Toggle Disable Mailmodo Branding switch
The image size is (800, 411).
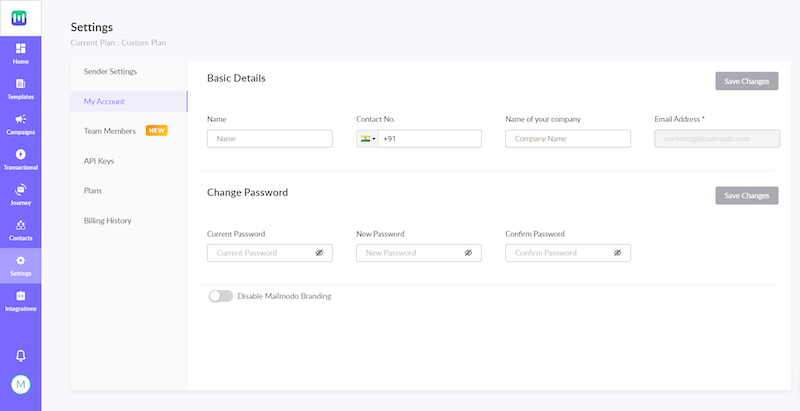(x=220, y=296)
